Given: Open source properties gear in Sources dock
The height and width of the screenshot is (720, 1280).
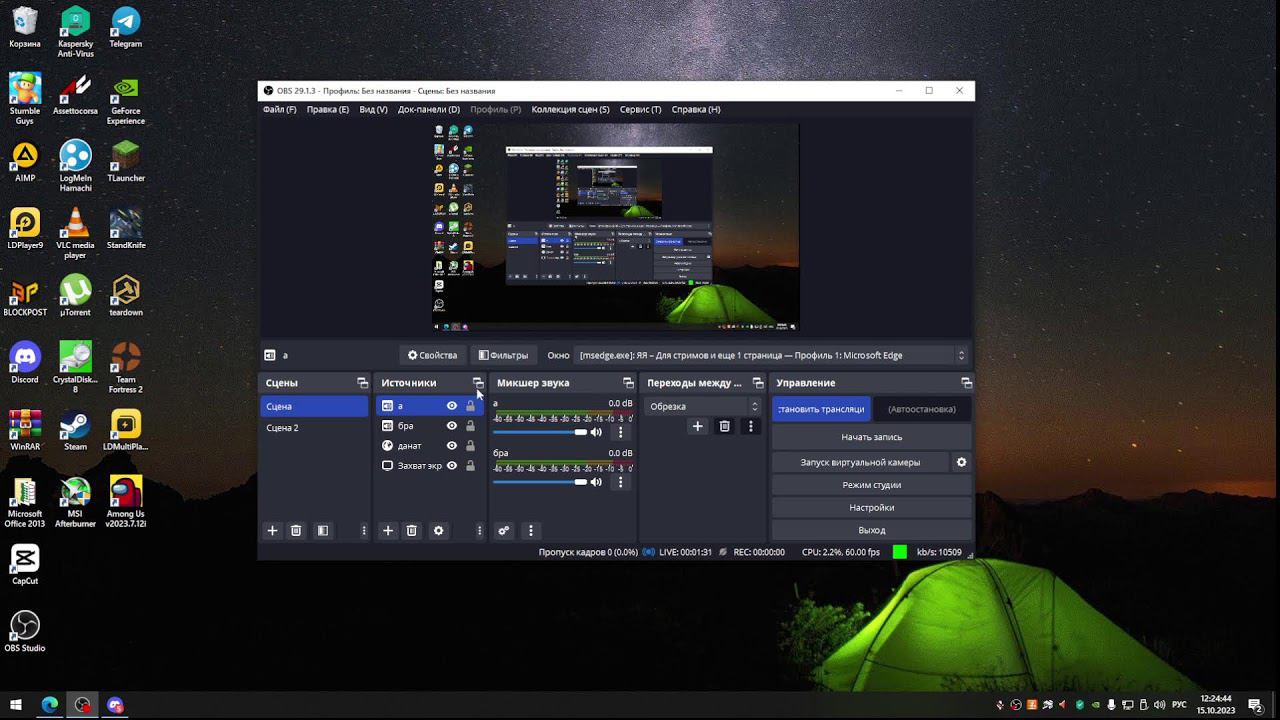Looking at the screenshot, I should 438,531.
